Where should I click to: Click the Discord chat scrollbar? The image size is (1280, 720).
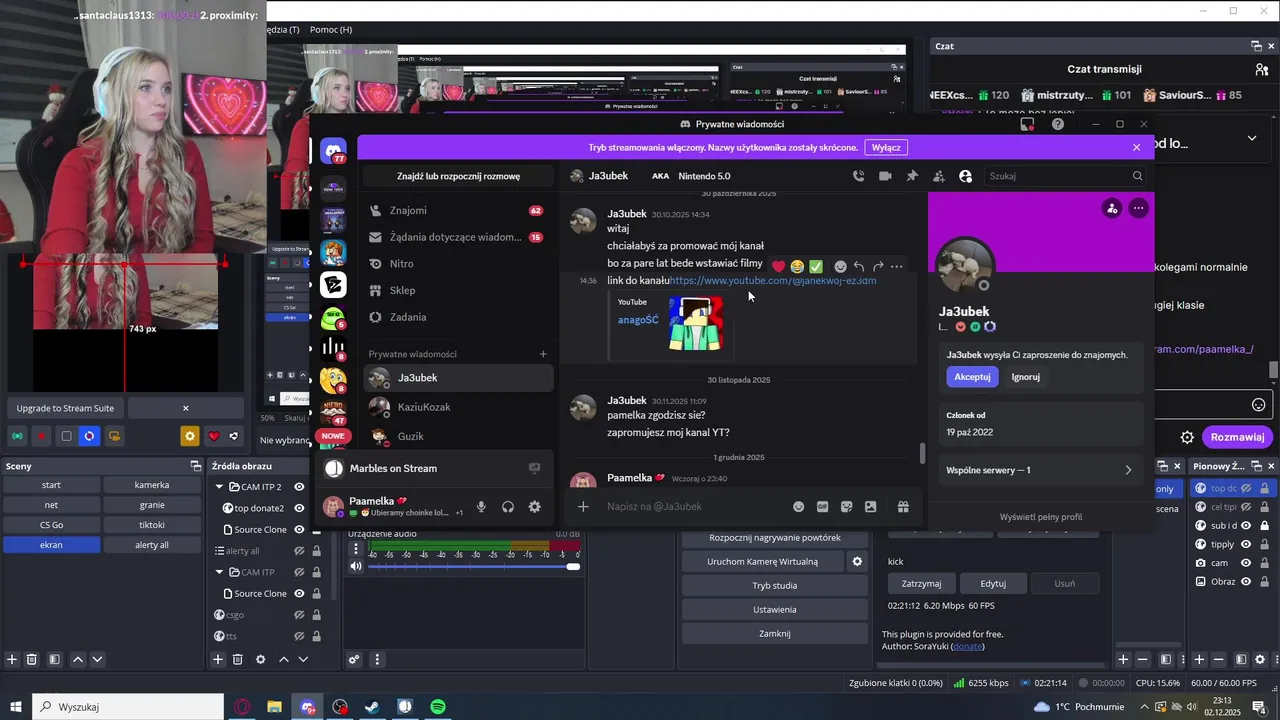(x=922, y=453)
